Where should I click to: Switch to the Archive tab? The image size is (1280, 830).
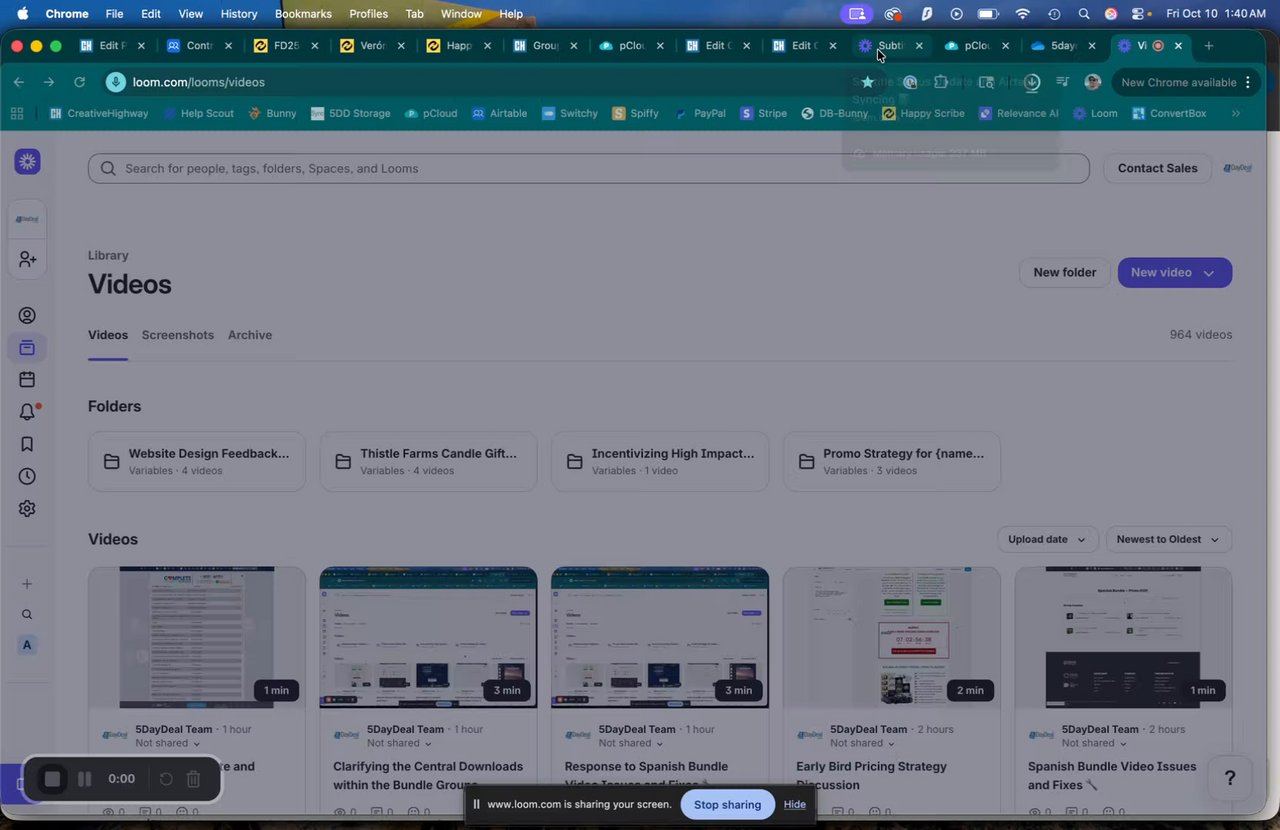250,335
